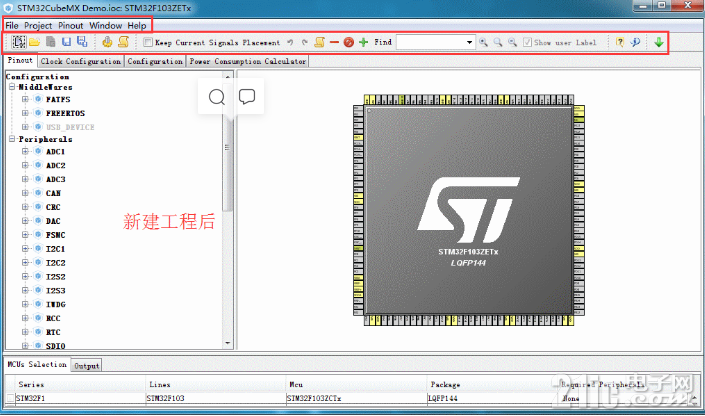Click the STM32CubeMX title bar app icon
Viewport: 705px width, 416px height.
(x=8, y=8)
